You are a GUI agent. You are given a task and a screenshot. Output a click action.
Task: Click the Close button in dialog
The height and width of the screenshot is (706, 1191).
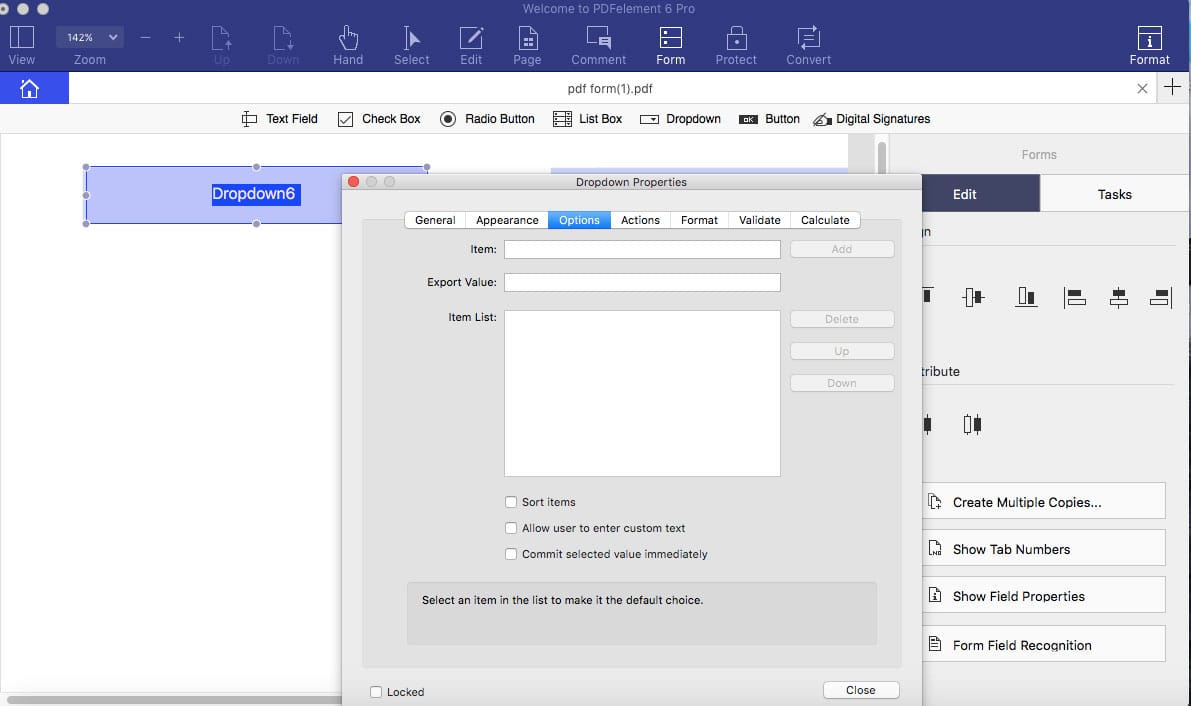860,690
